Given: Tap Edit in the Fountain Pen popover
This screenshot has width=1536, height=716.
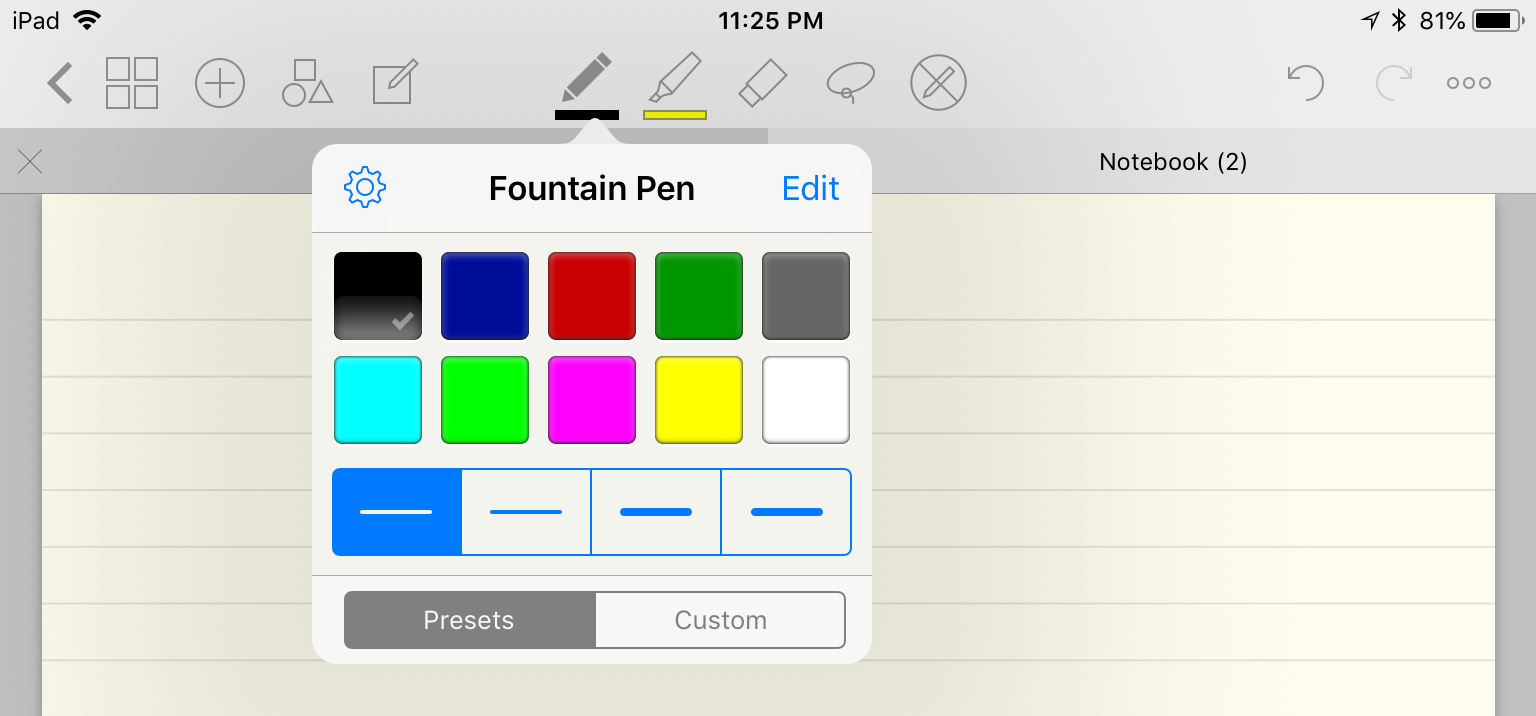Looking at the screenshot, I should pos(810,188).
